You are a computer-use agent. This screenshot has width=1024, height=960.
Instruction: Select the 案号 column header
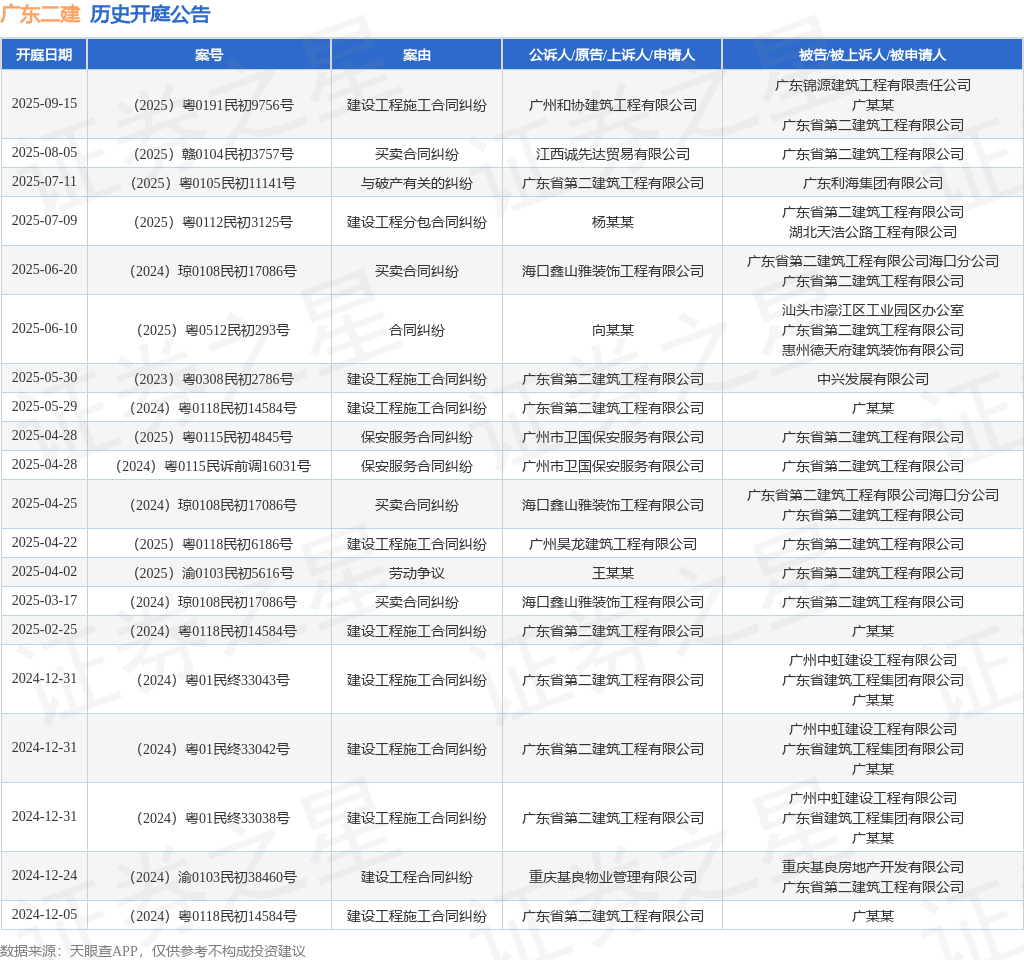[209, 55]
